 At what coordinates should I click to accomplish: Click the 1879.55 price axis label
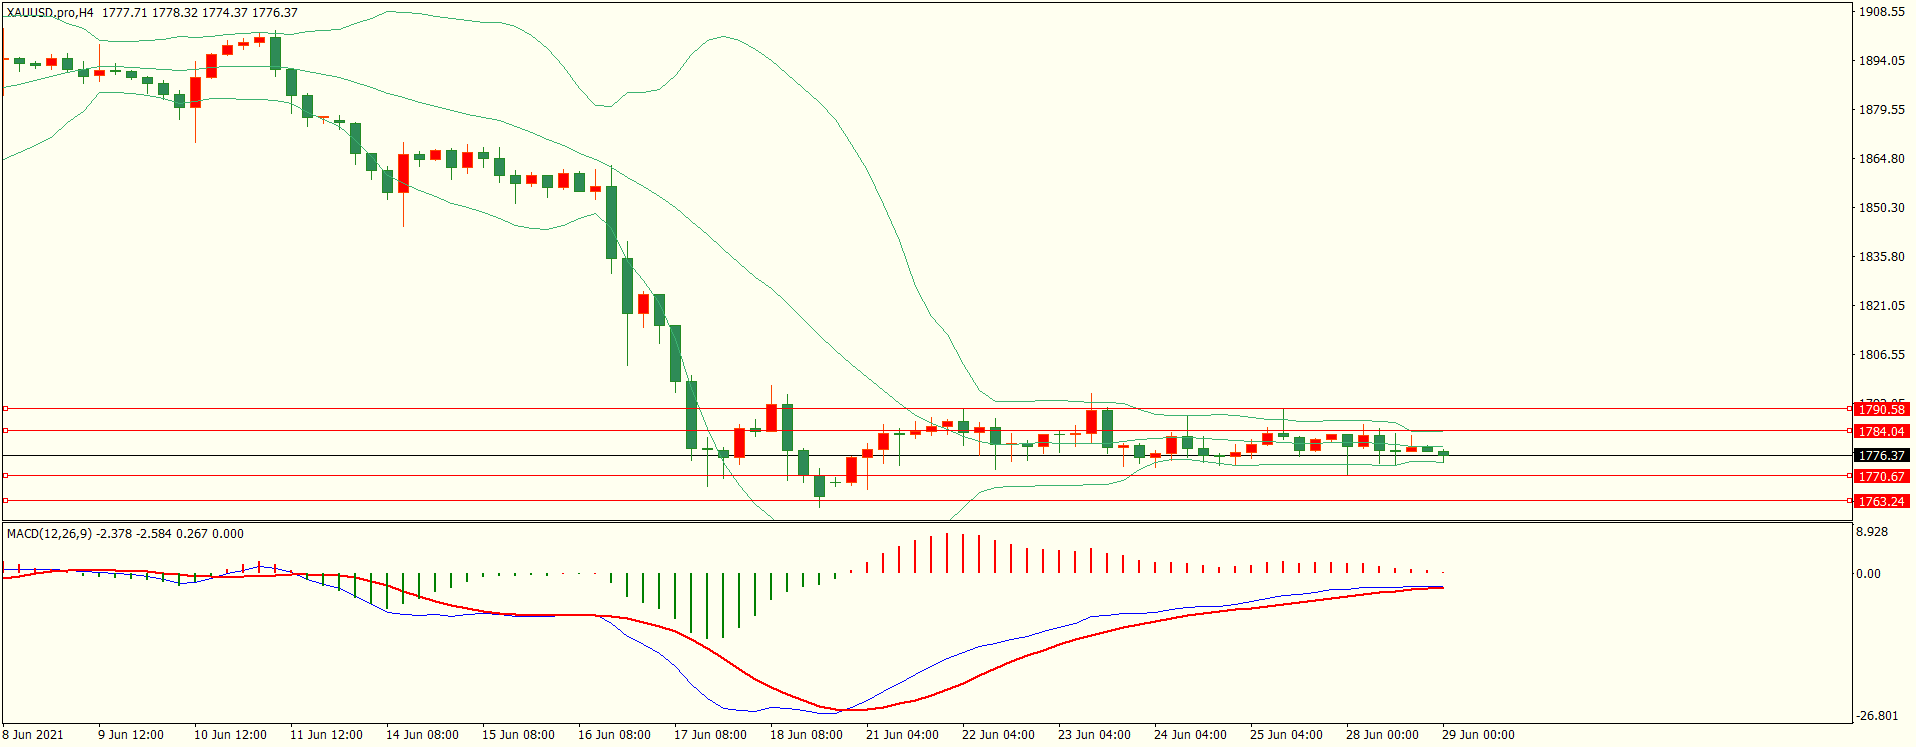(x=1881, y=110)
